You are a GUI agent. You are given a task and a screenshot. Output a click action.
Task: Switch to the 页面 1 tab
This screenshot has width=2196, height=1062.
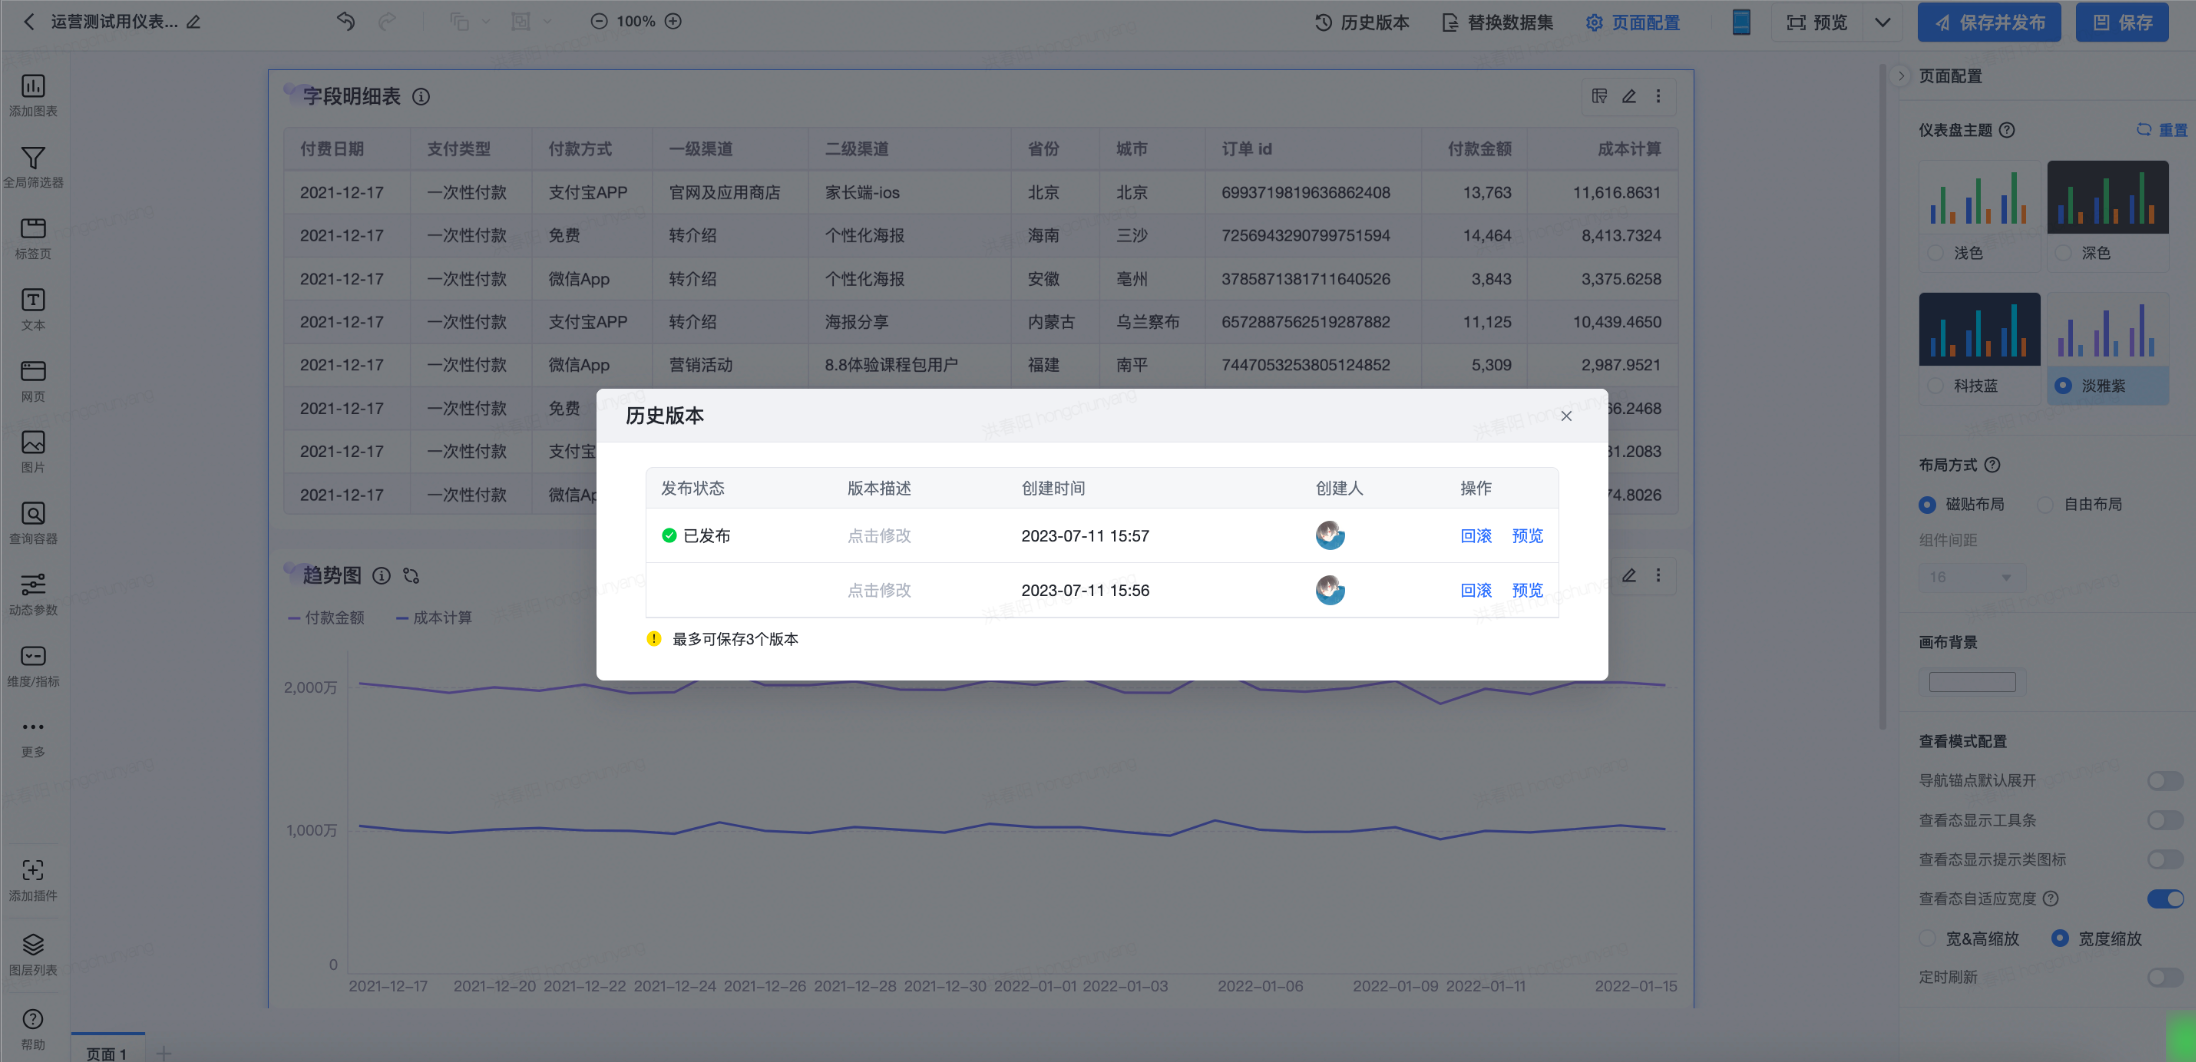[x=107, y=1053]
